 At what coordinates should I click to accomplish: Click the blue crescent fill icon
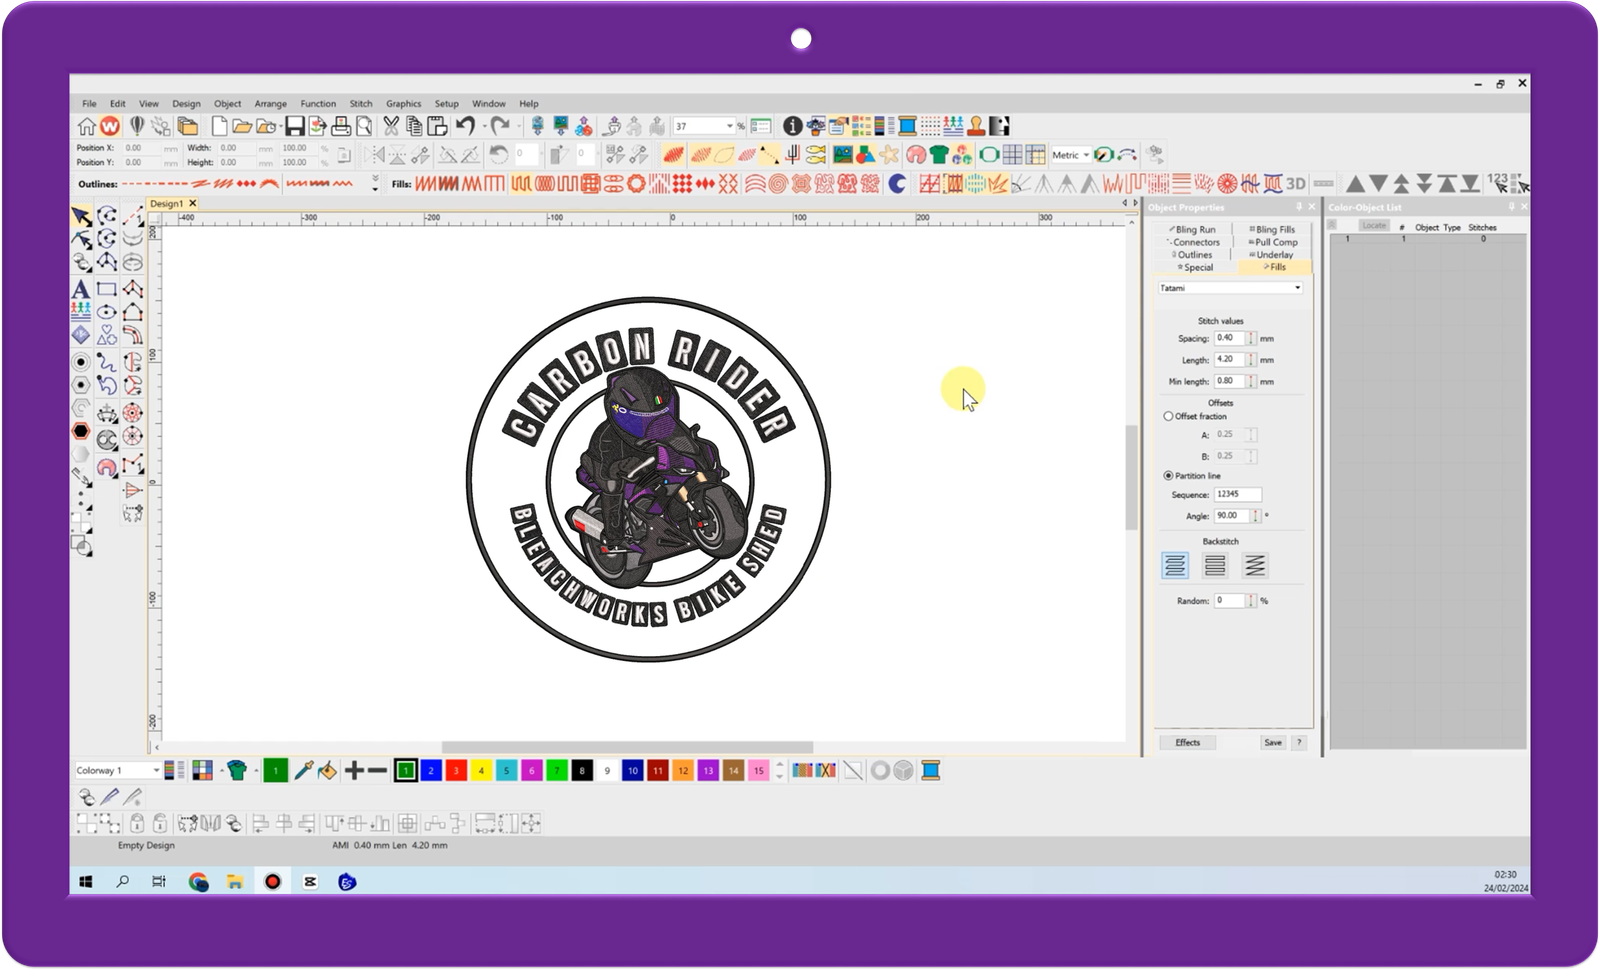point(897,184)
